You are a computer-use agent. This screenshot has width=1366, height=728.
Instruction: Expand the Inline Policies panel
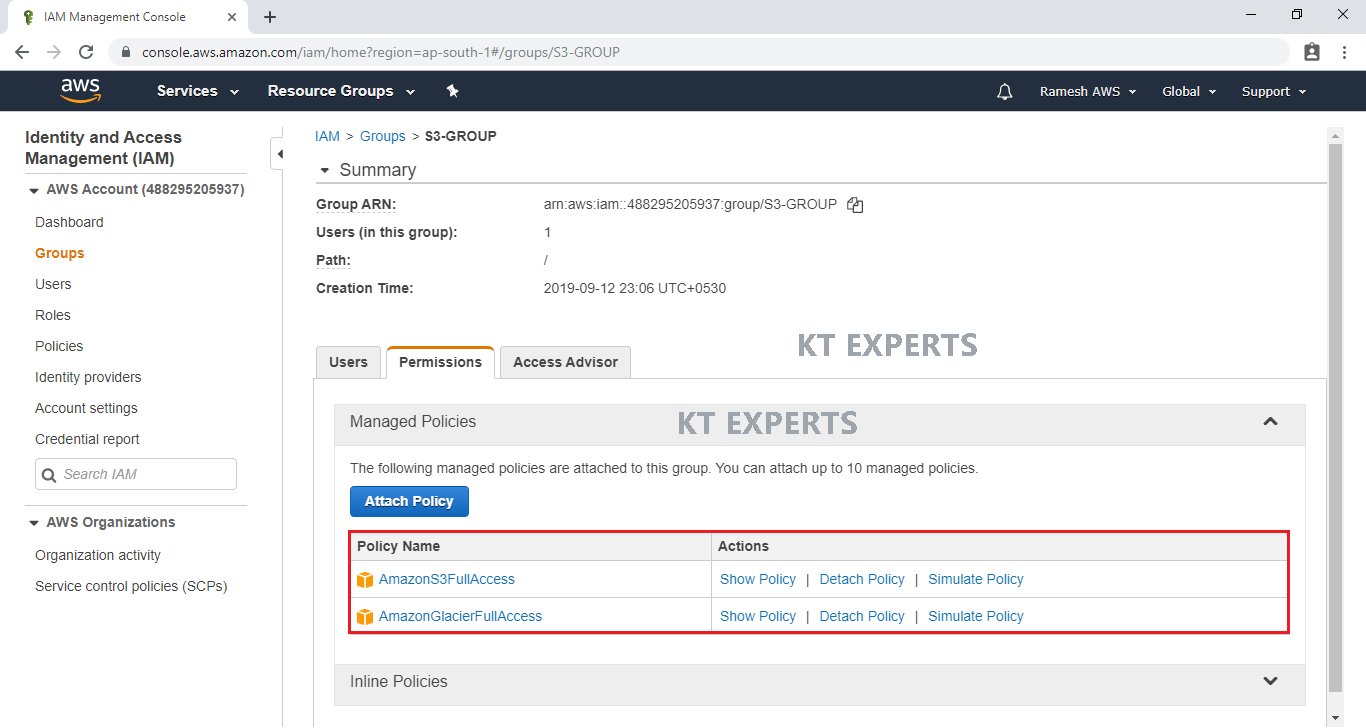click(1270, 682)
